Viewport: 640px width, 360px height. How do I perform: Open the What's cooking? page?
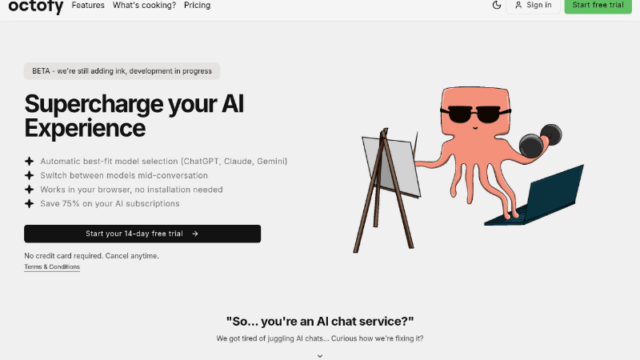point(144,5)
